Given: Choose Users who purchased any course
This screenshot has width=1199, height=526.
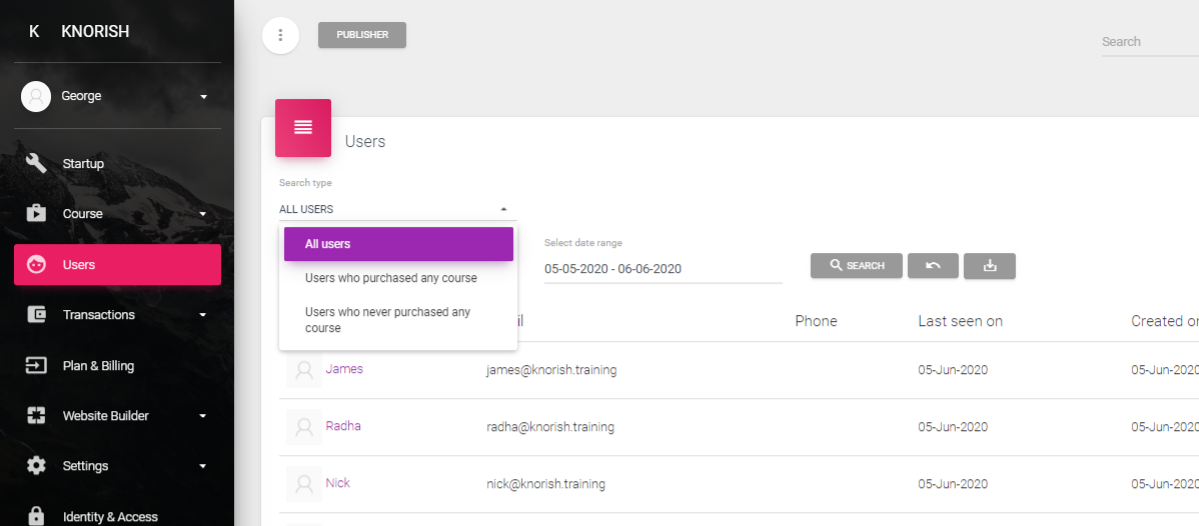Looking at the screenshot, I should (398, 278).
